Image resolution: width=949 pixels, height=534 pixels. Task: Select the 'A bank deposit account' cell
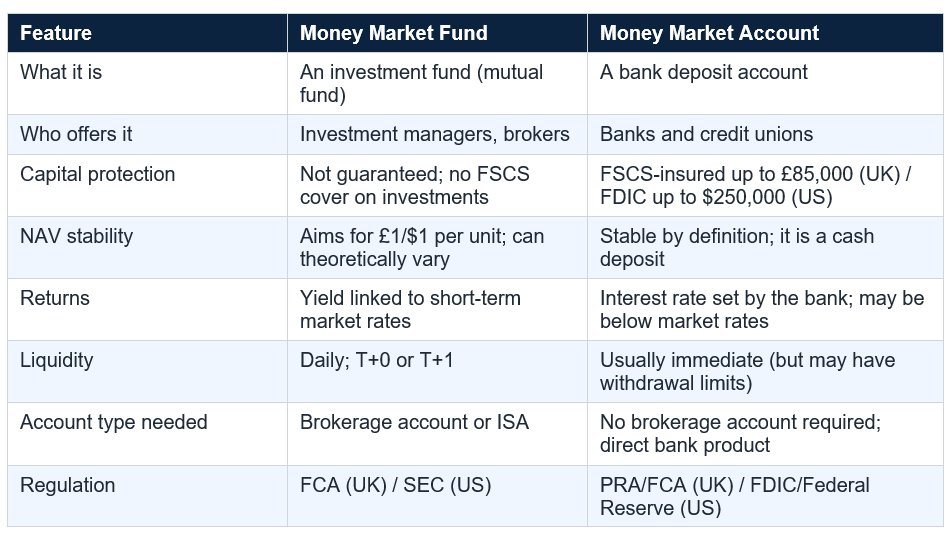tap(765, 83)
